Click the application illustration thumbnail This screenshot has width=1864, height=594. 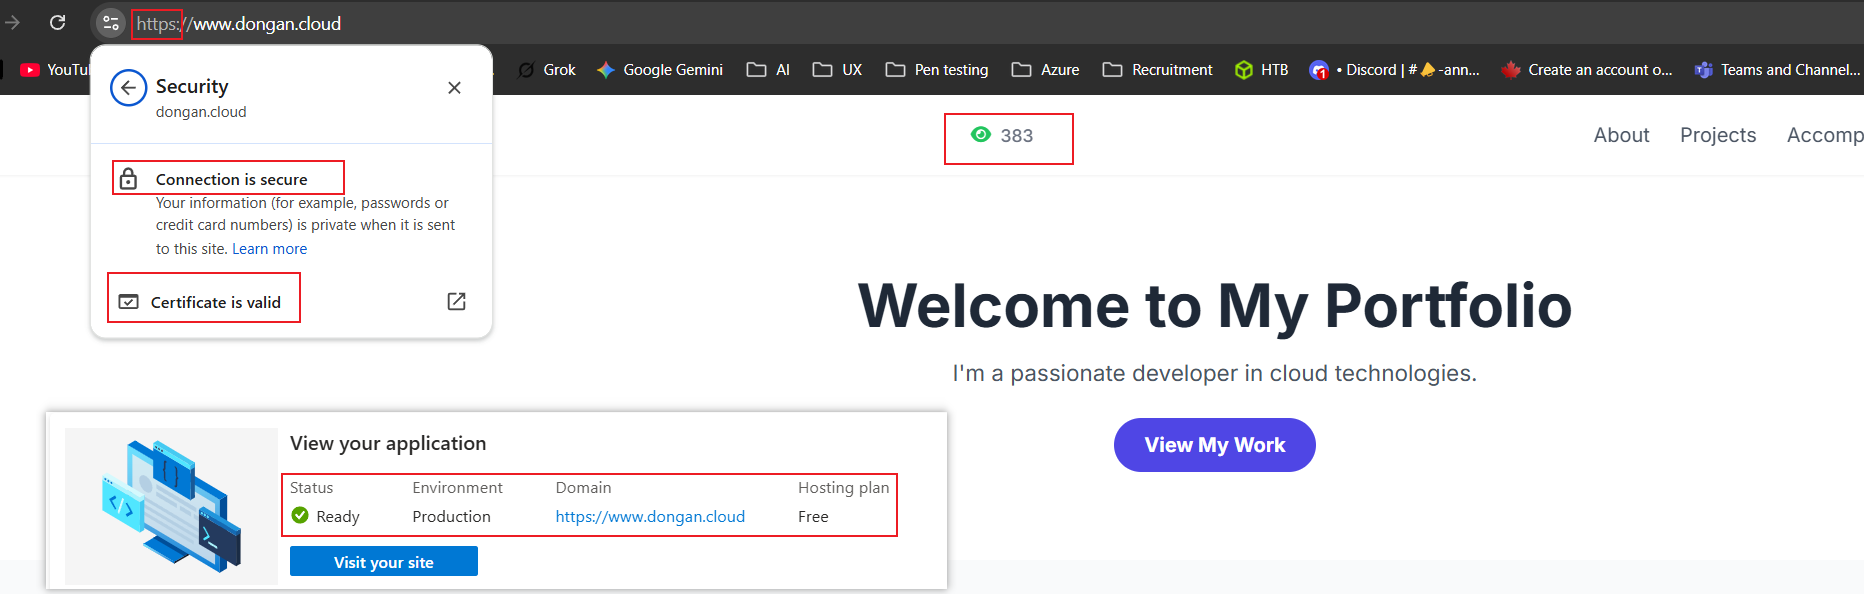tap(171, 506)
